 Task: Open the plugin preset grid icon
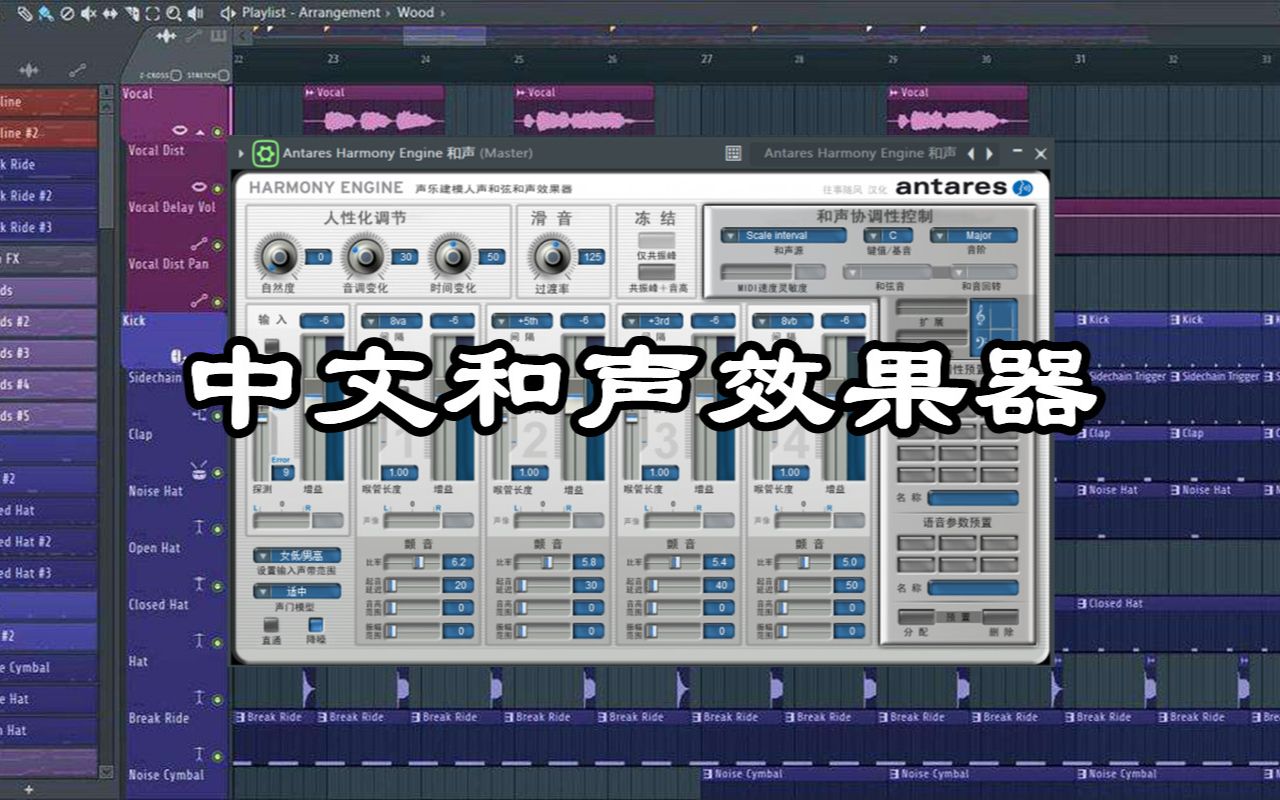click(x=733, y=153)
